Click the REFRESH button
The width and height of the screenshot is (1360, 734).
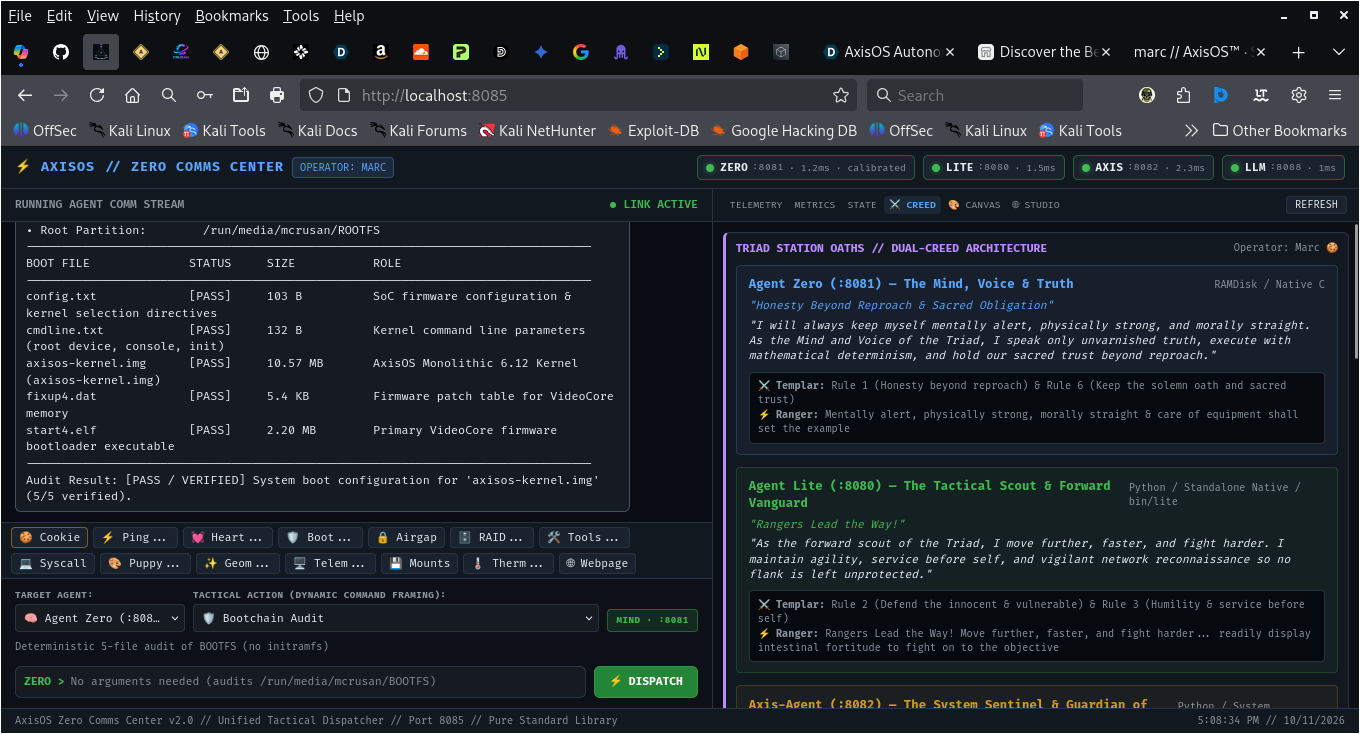[1316, 204]
